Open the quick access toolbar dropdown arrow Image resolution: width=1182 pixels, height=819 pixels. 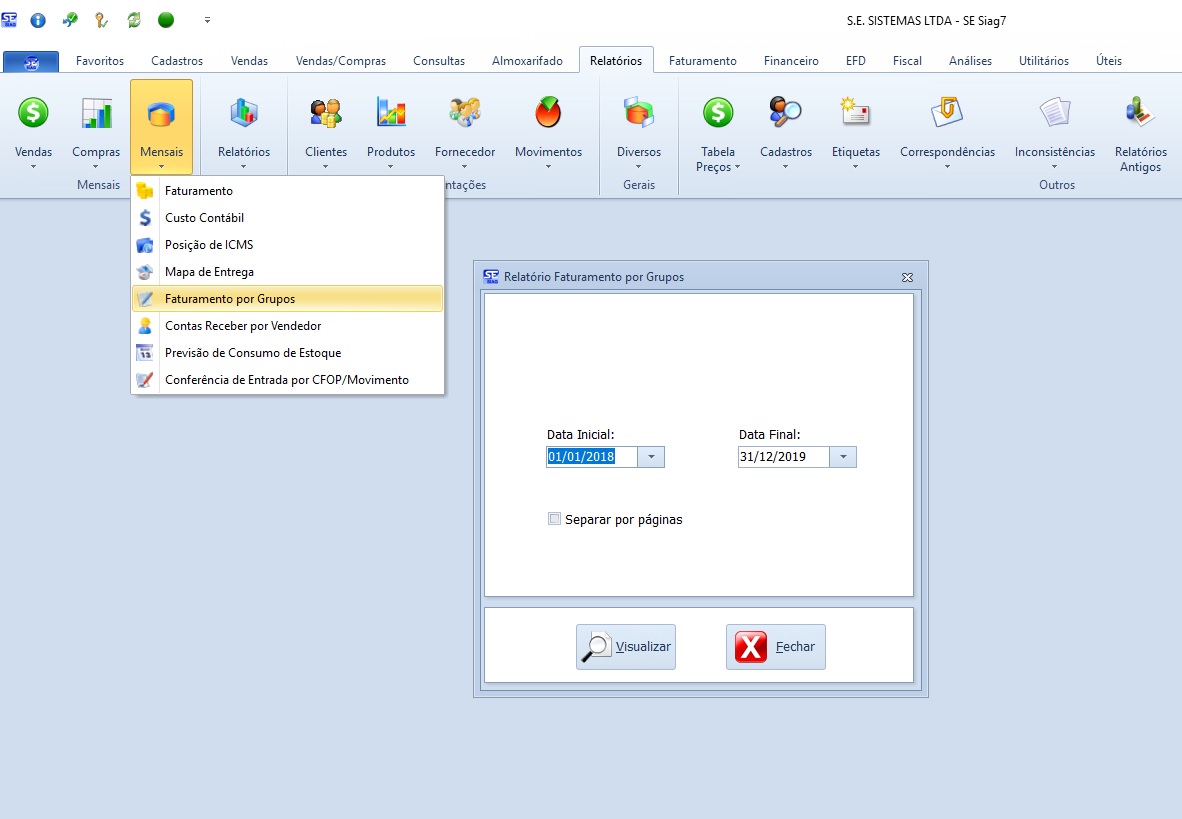tap(207, 20)
